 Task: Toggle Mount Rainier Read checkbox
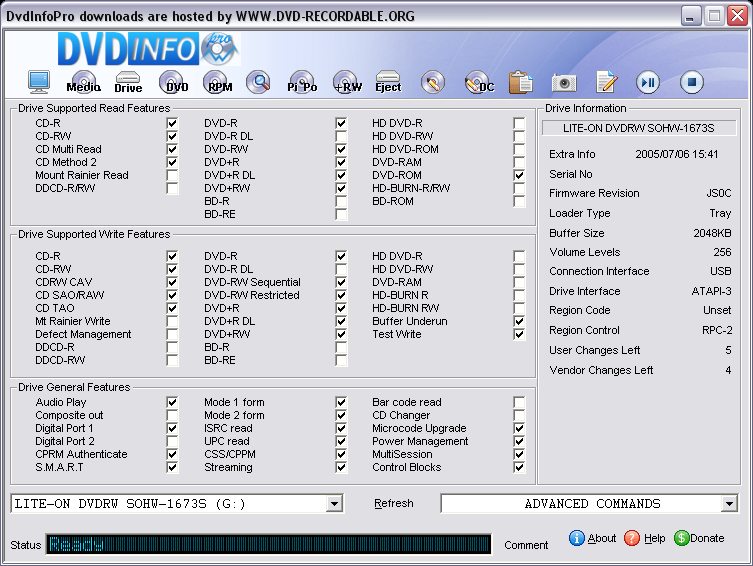(172, 175)
